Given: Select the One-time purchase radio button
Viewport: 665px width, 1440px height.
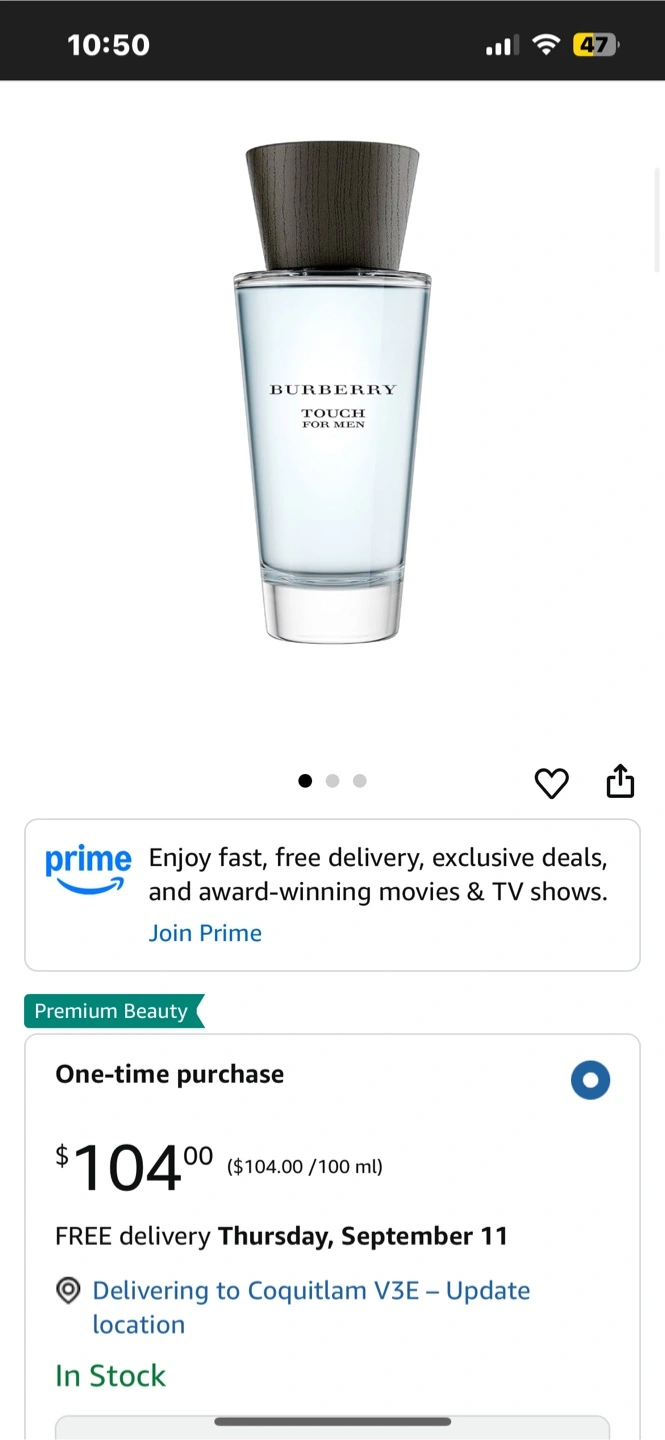Looking at the screenshot, I should tap(590, 1080).
